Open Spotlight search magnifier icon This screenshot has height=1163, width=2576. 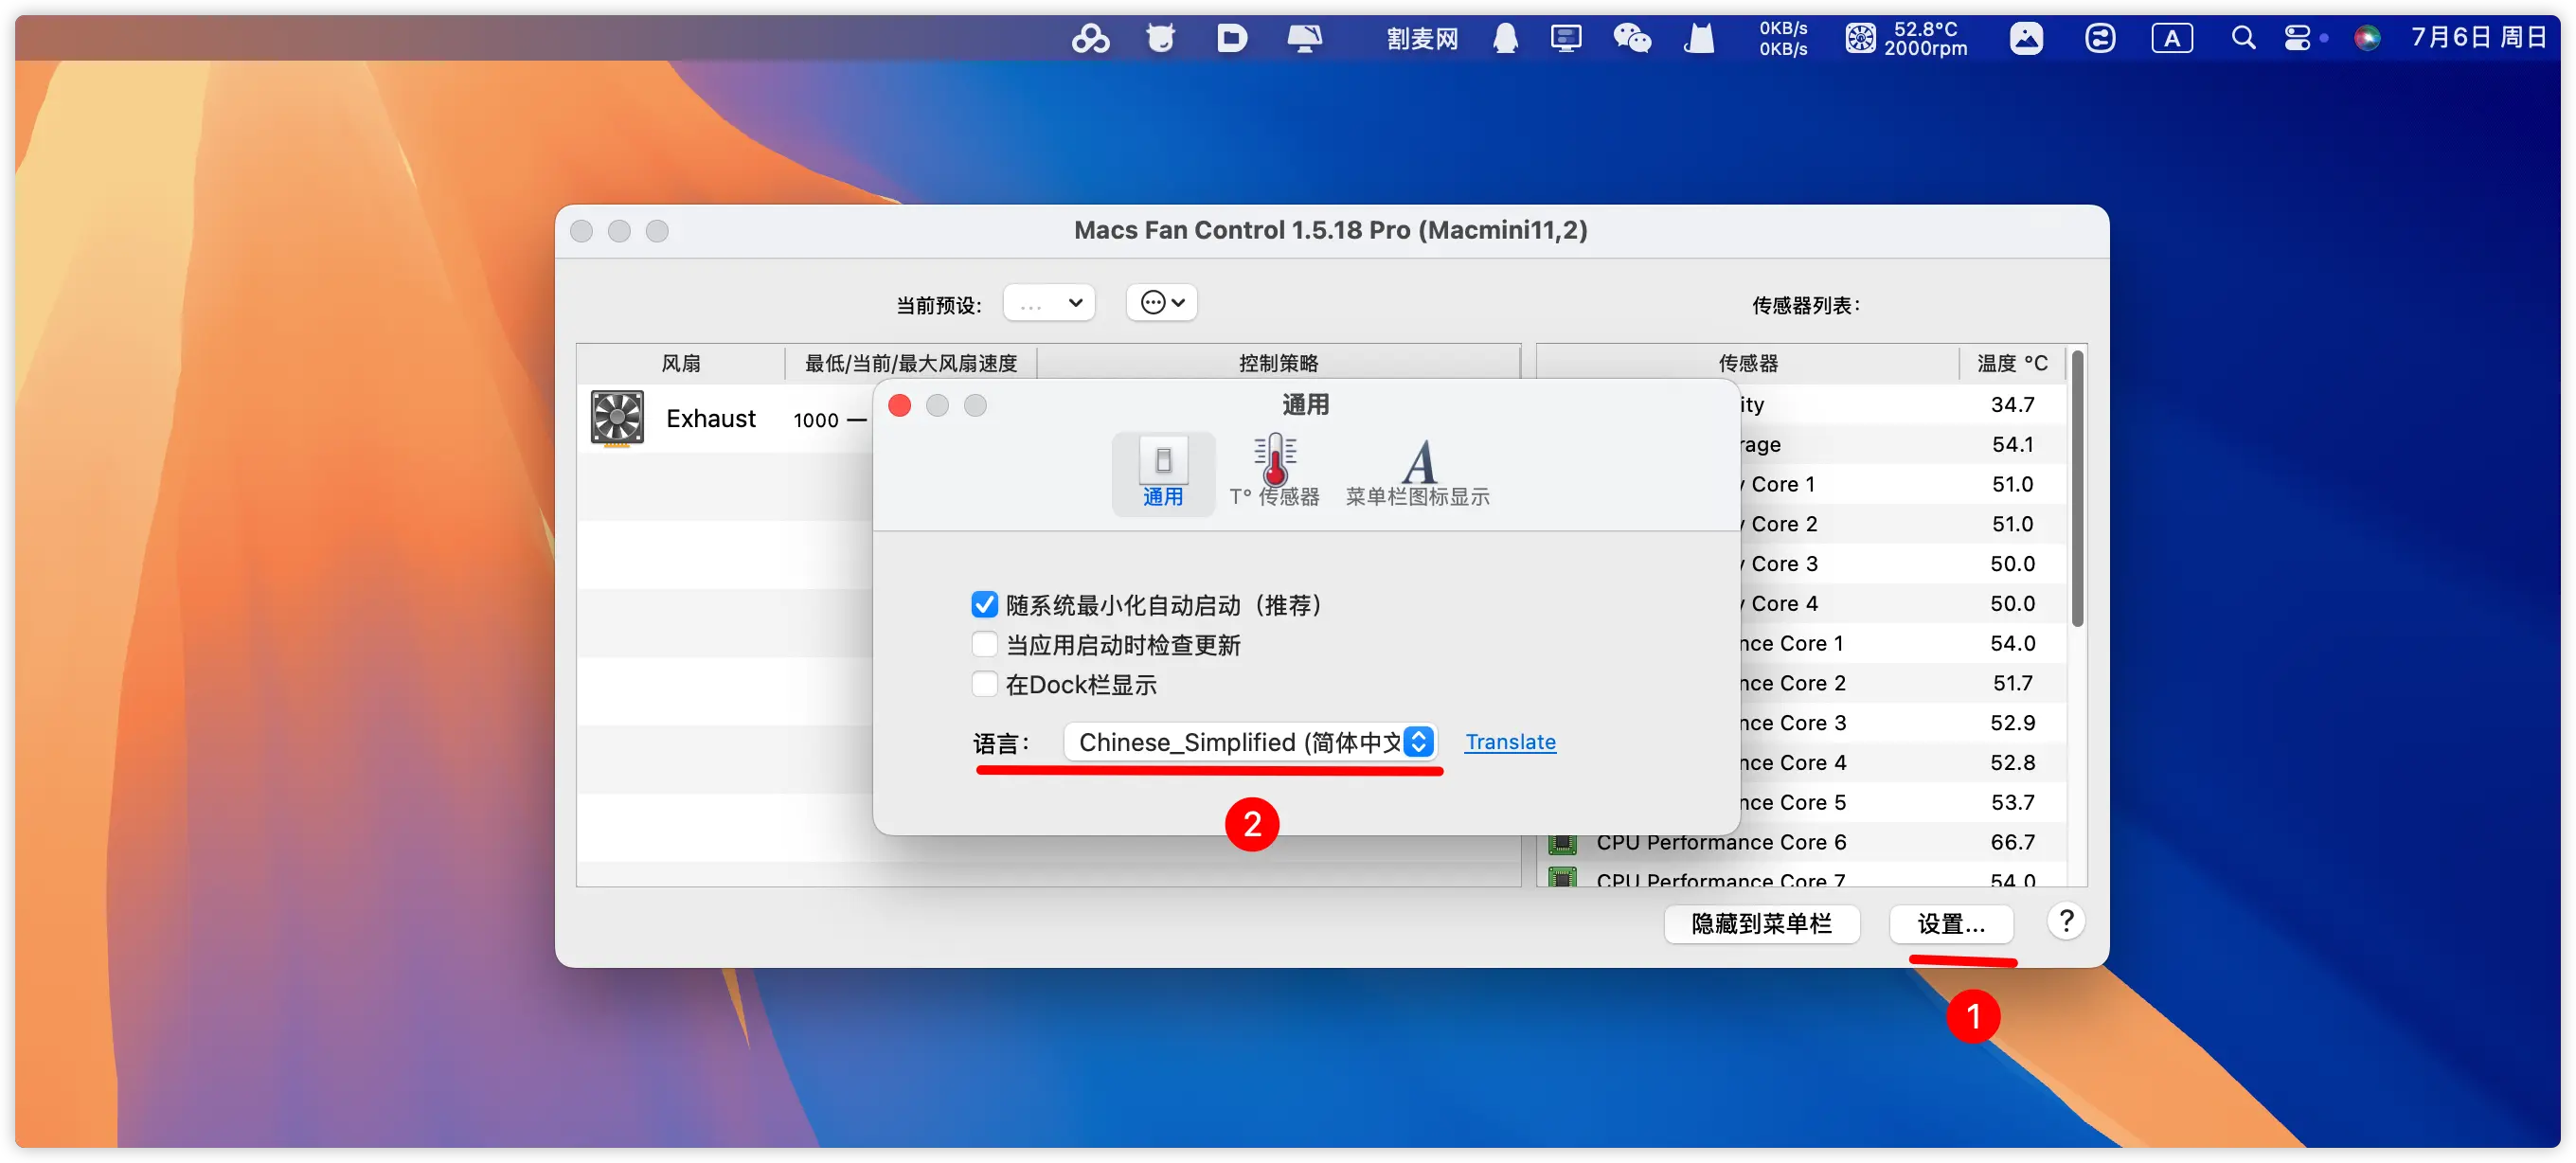click(x=2243, y=39)
